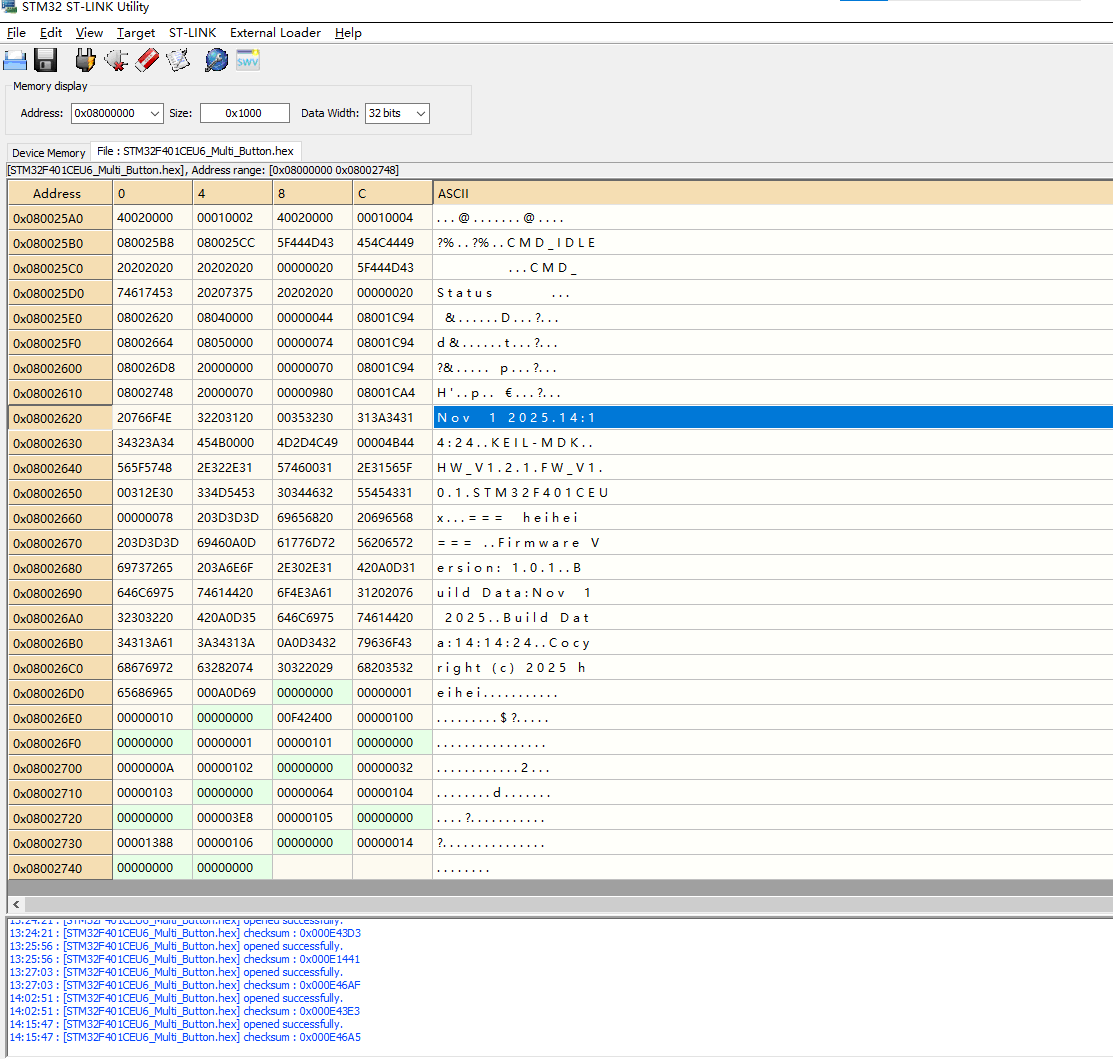Viewport: 1113px width, 1059px height.
Task: Click the Program verify toolbar icon
Action: (178, 60)
